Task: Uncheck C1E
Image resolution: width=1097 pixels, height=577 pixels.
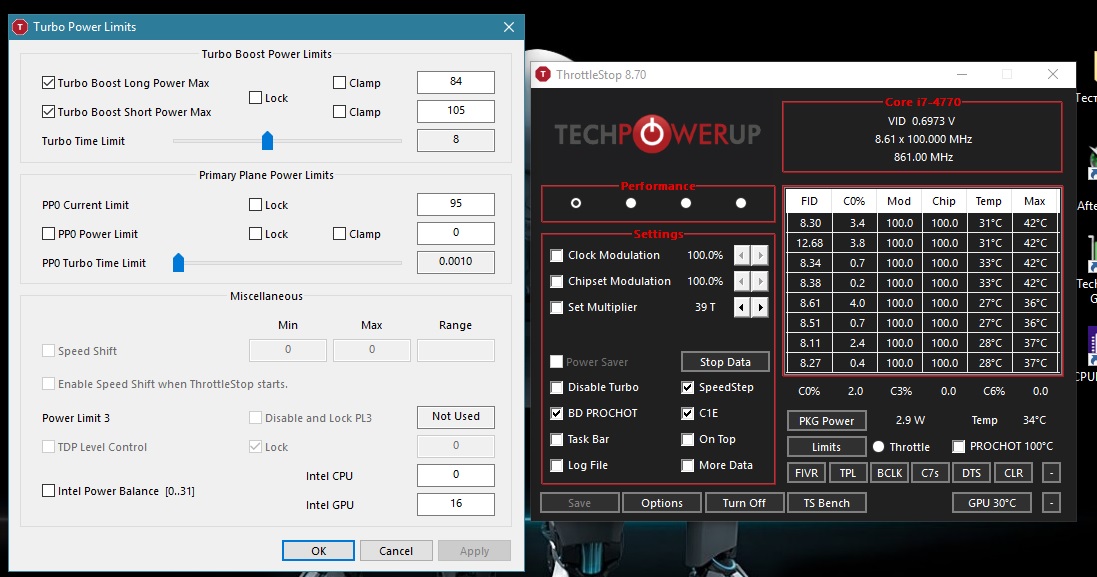Action: tap(688, 413)
